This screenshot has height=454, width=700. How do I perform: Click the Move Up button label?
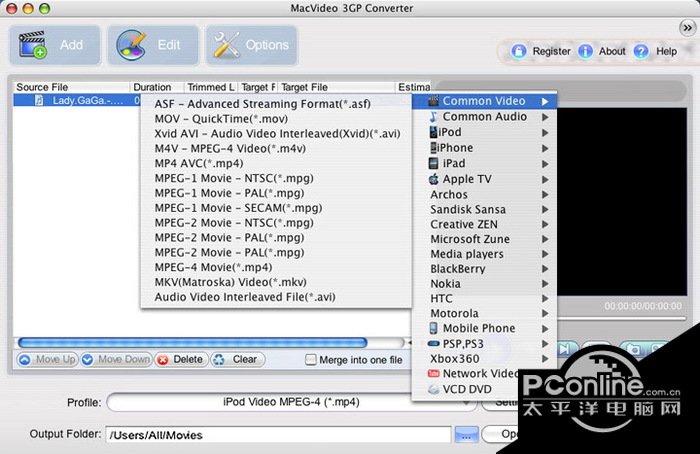55,359
